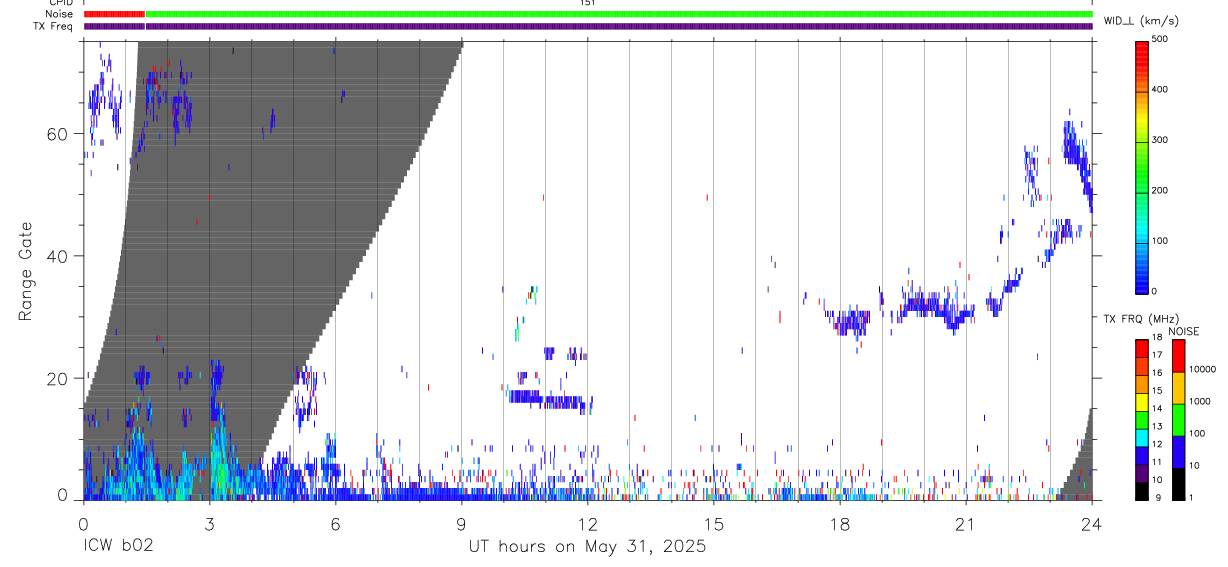Click the green segment of the top Noise strip
Viewport: 1228px width, 567px height.
619,15
